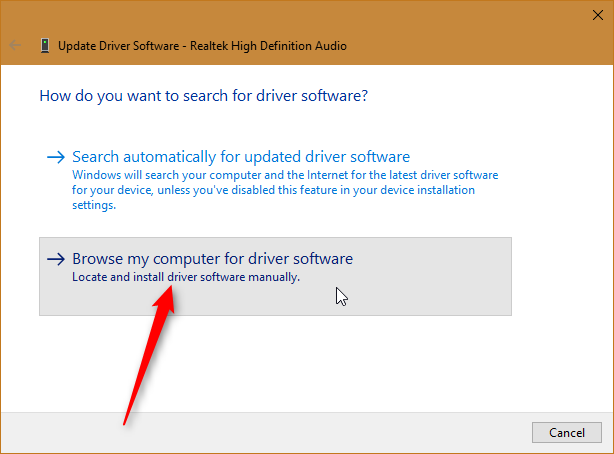The width and height of the screenshot is (614, 454).
Task: Close the Update Driver Software dialog
Action: coord(598,15)
